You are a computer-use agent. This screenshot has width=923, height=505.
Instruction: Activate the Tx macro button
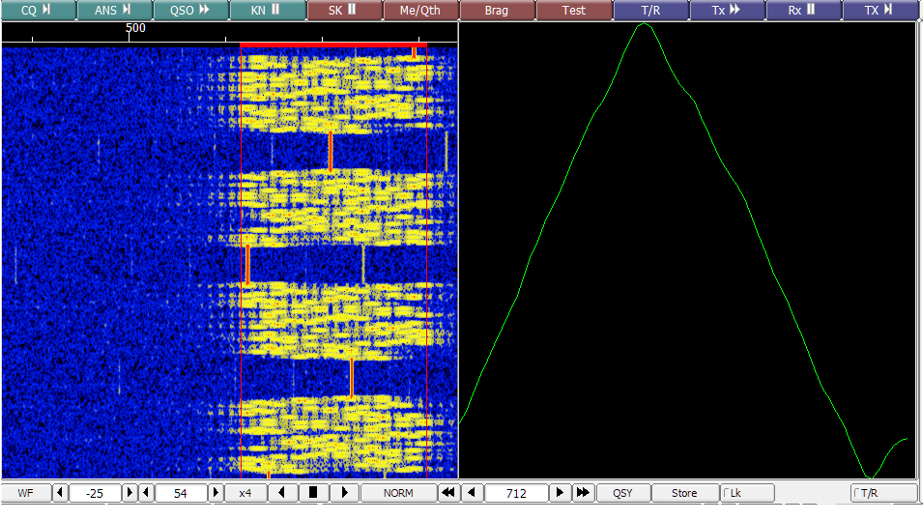[727, 10]
